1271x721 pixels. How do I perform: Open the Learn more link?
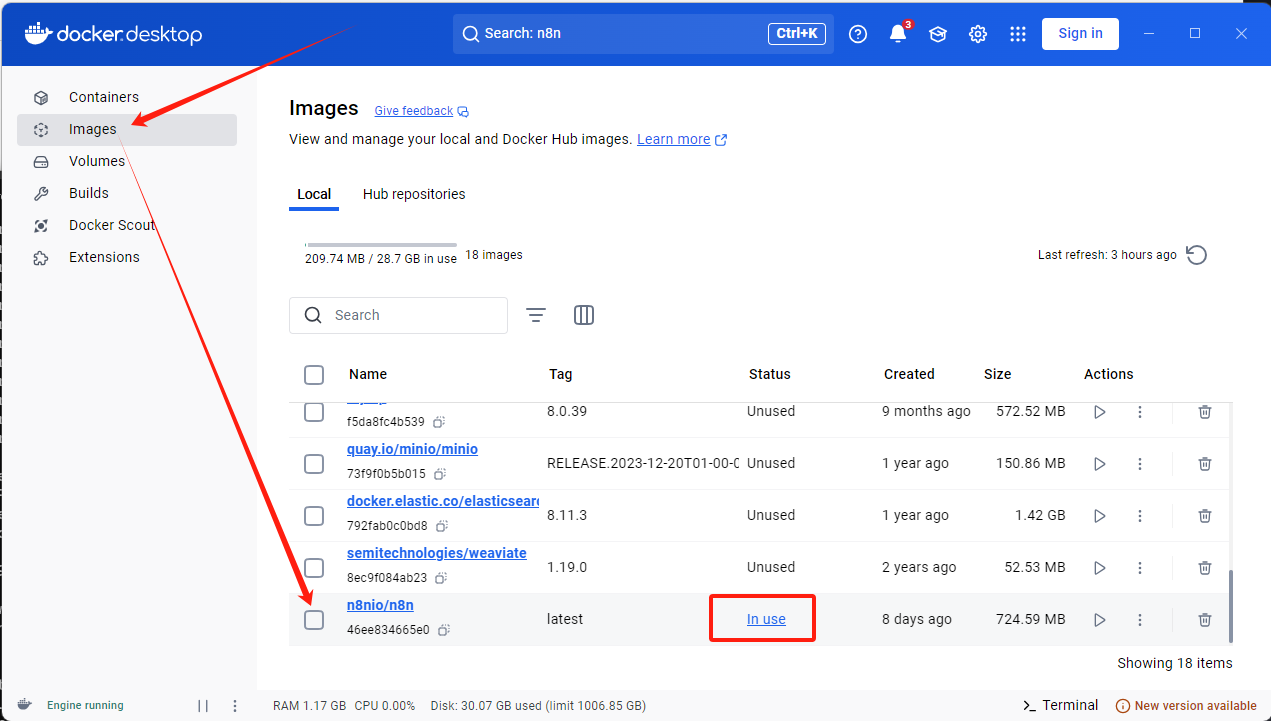click(x=682, y=139)
